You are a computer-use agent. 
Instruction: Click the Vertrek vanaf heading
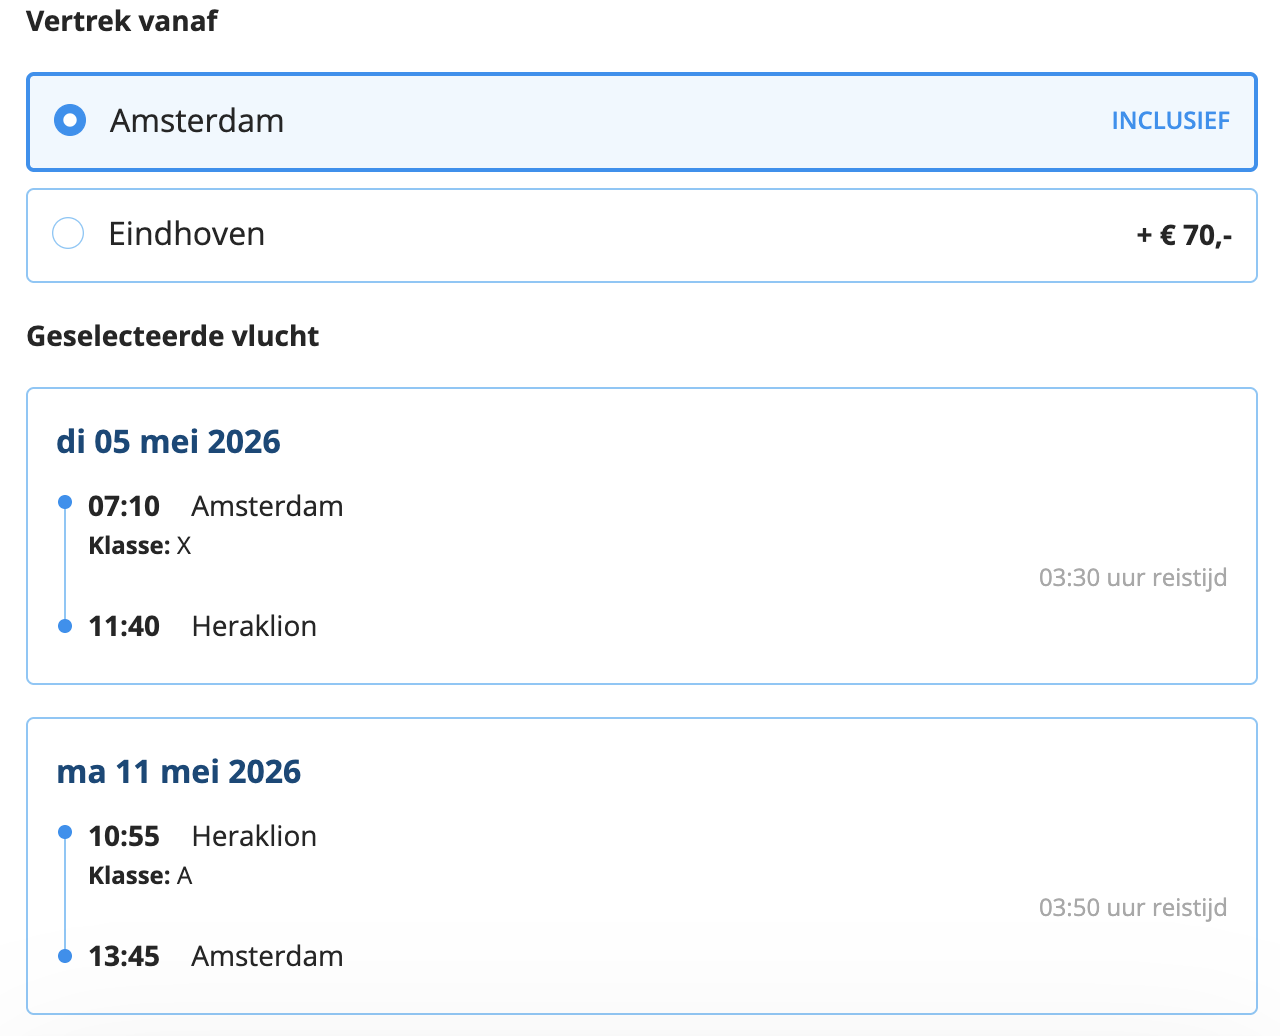tap(121, 21)
